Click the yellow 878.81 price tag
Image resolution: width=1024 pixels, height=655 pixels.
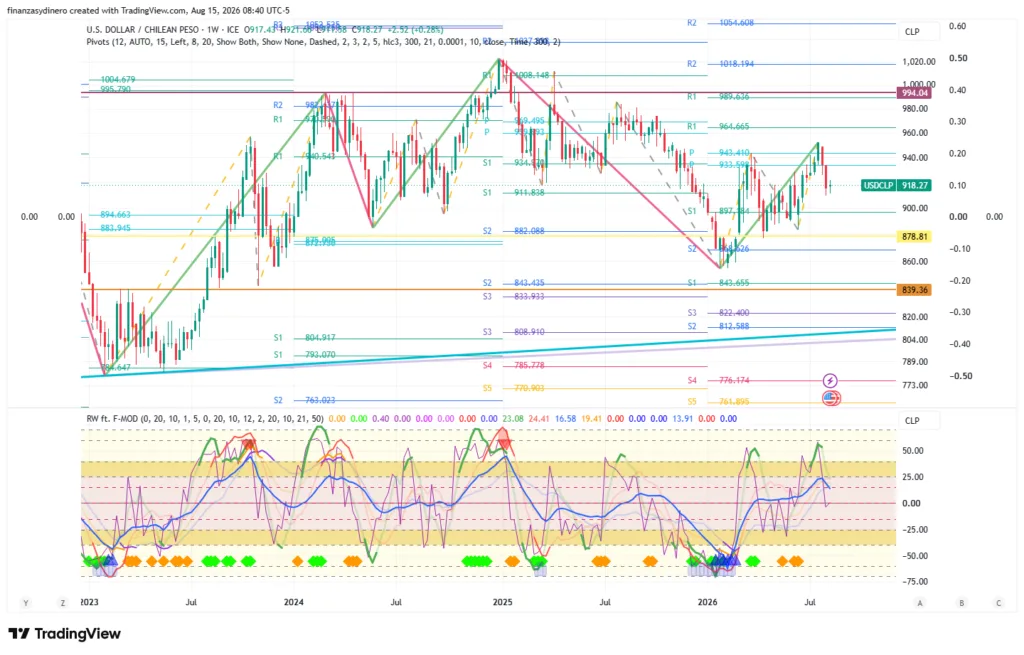[914, 236]
